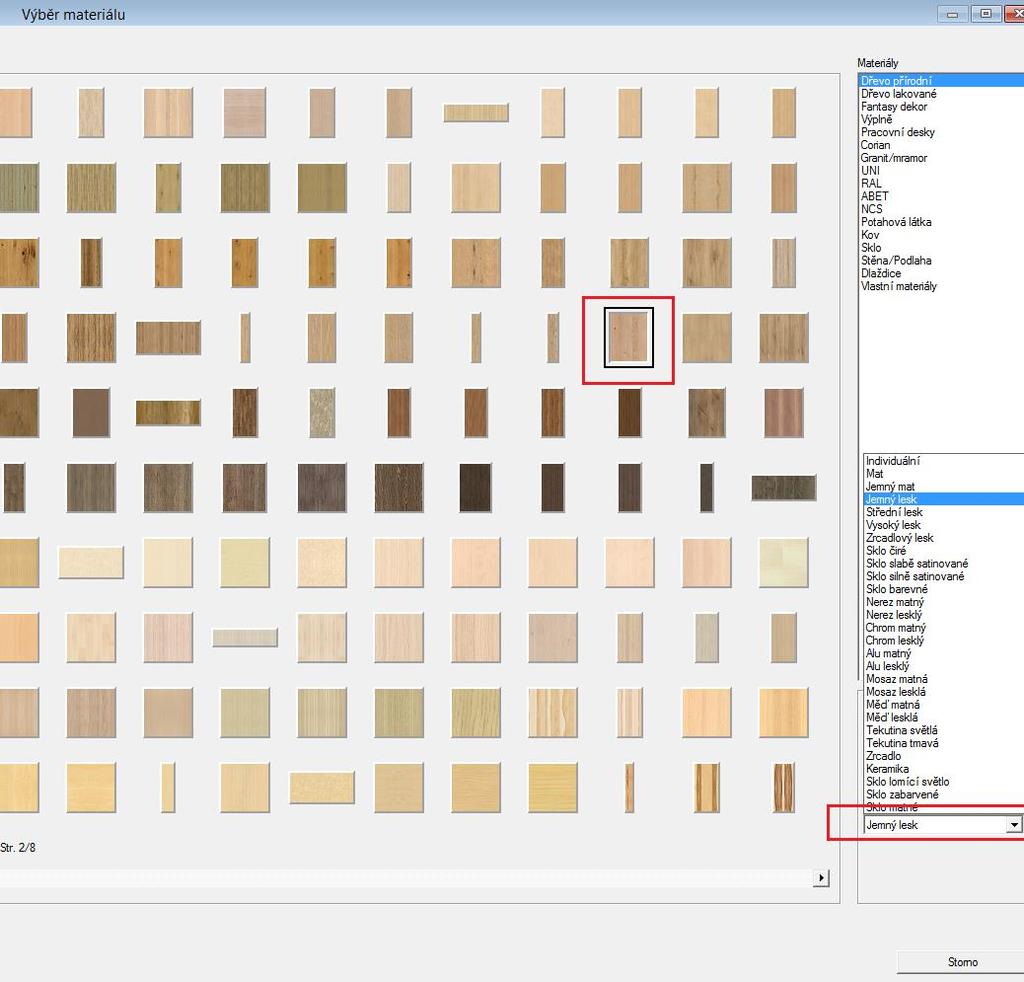The width and height of the screenshot is (1024, 982).
Task: Maximize the Výběr materiálu window
Action: tap(985, 14)
